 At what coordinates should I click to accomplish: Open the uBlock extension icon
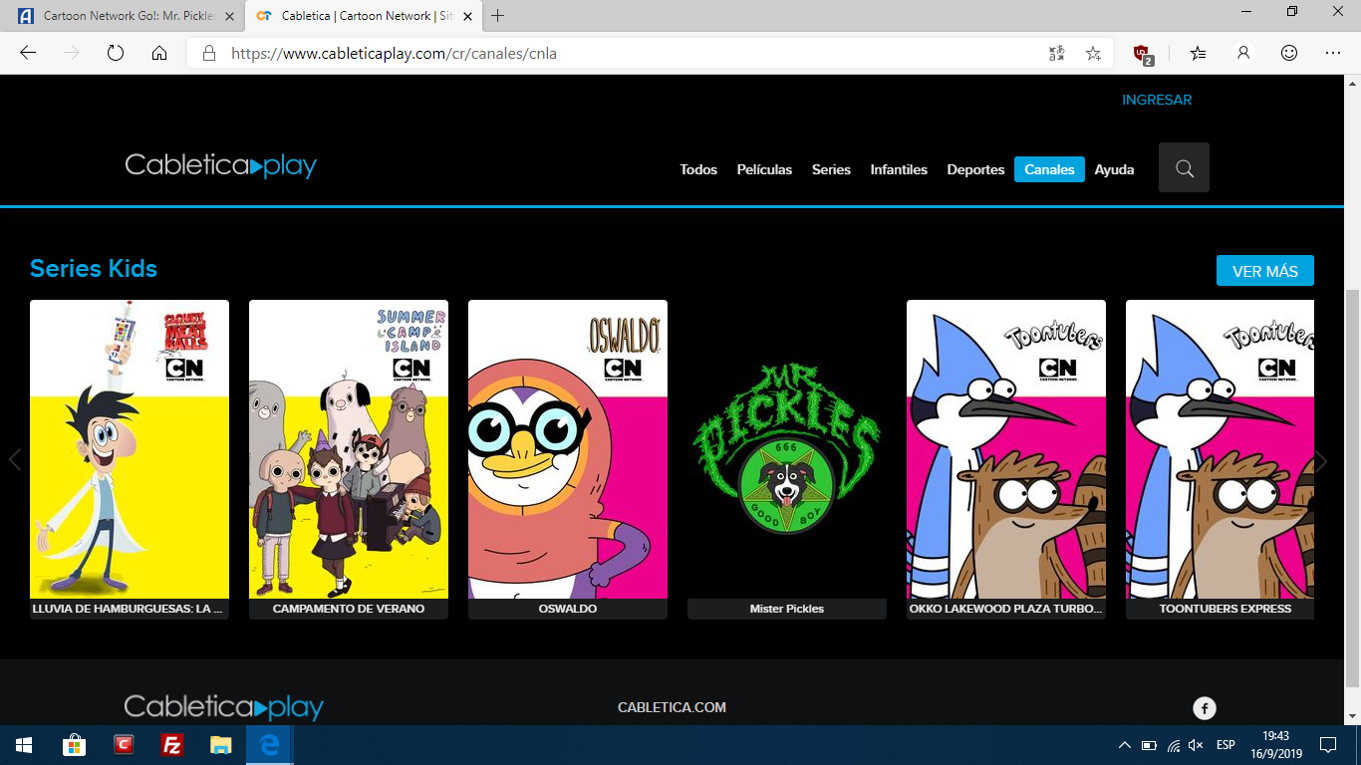pyautogui.click(x=1142, y=54)
